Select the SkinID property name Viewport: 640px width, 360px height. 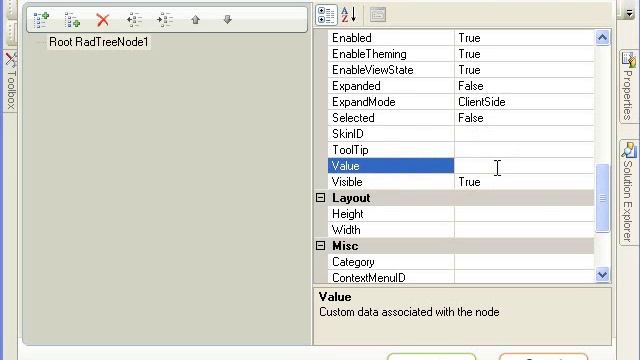coord(347,134)
